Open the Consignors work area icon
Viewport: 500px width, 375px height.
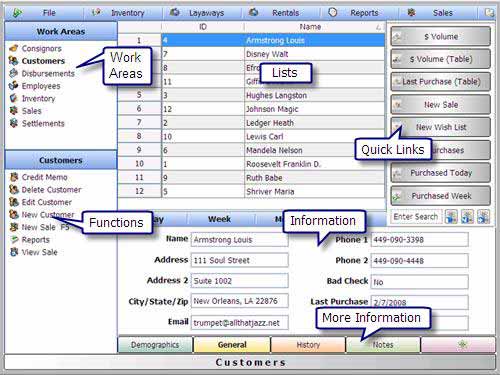14,48
